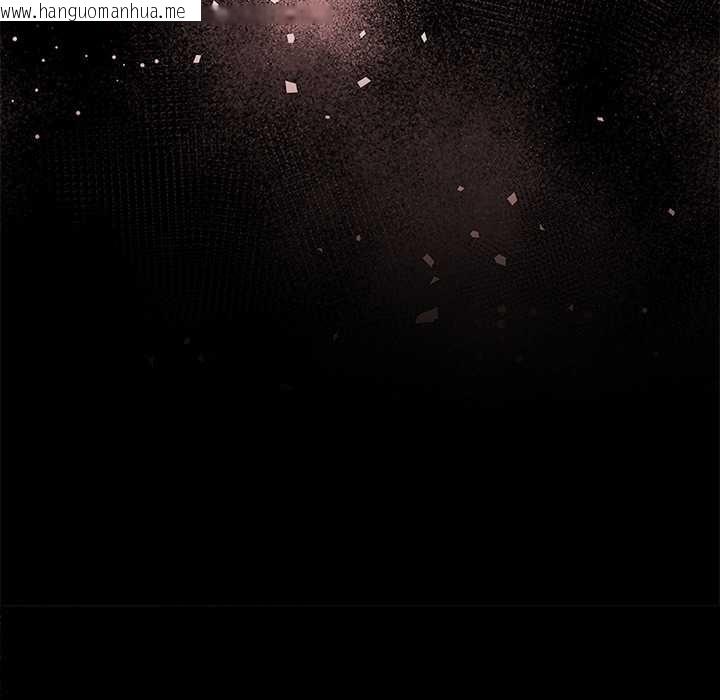Tap the tiny confetti beside the dotted lights
This screenshot has width=720, height=700.
click(x=197, y=59)
